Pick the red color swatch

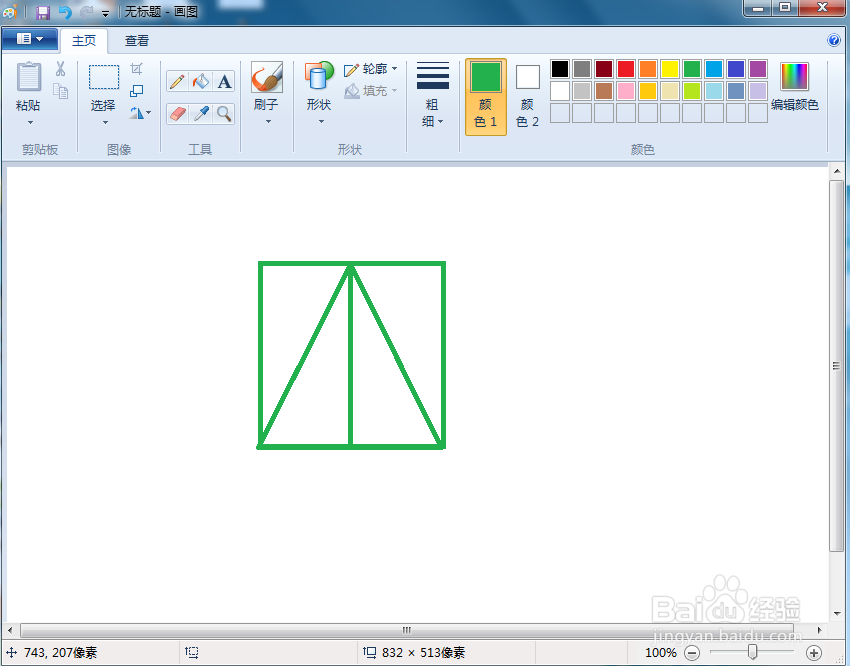(x=626, y=69)
